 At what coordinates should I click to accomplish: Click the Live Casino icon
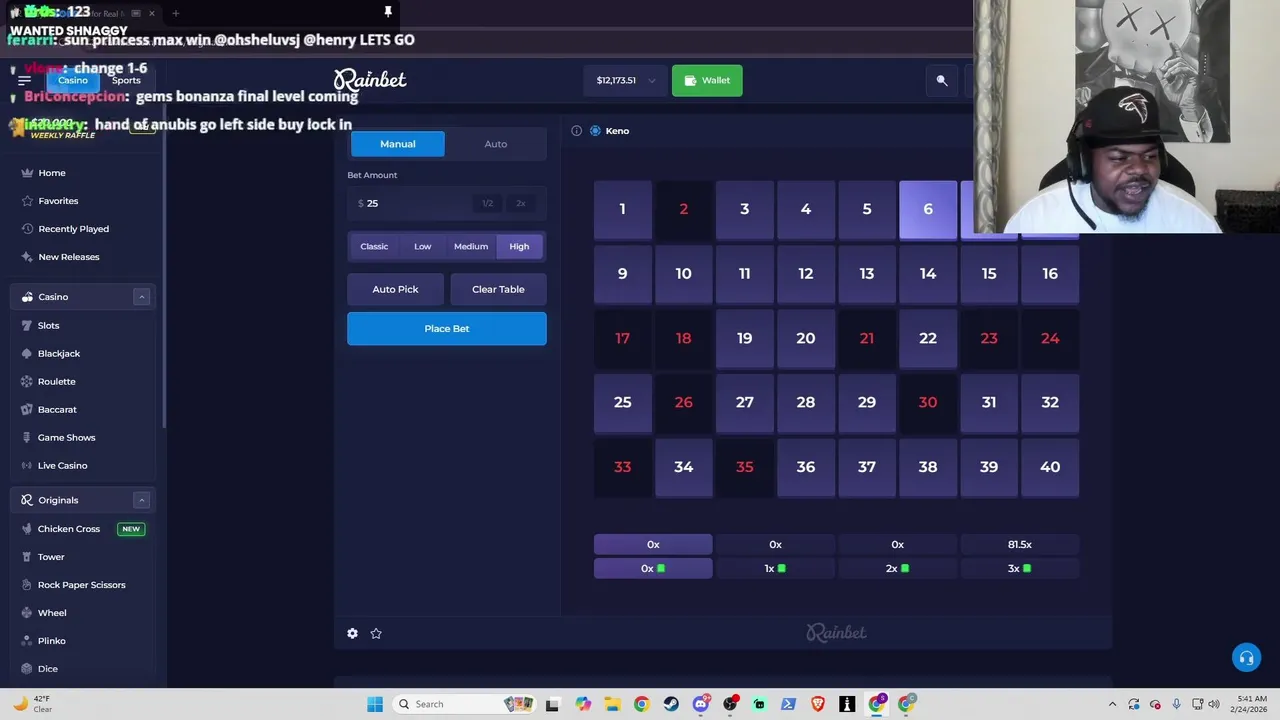(27, 465)
